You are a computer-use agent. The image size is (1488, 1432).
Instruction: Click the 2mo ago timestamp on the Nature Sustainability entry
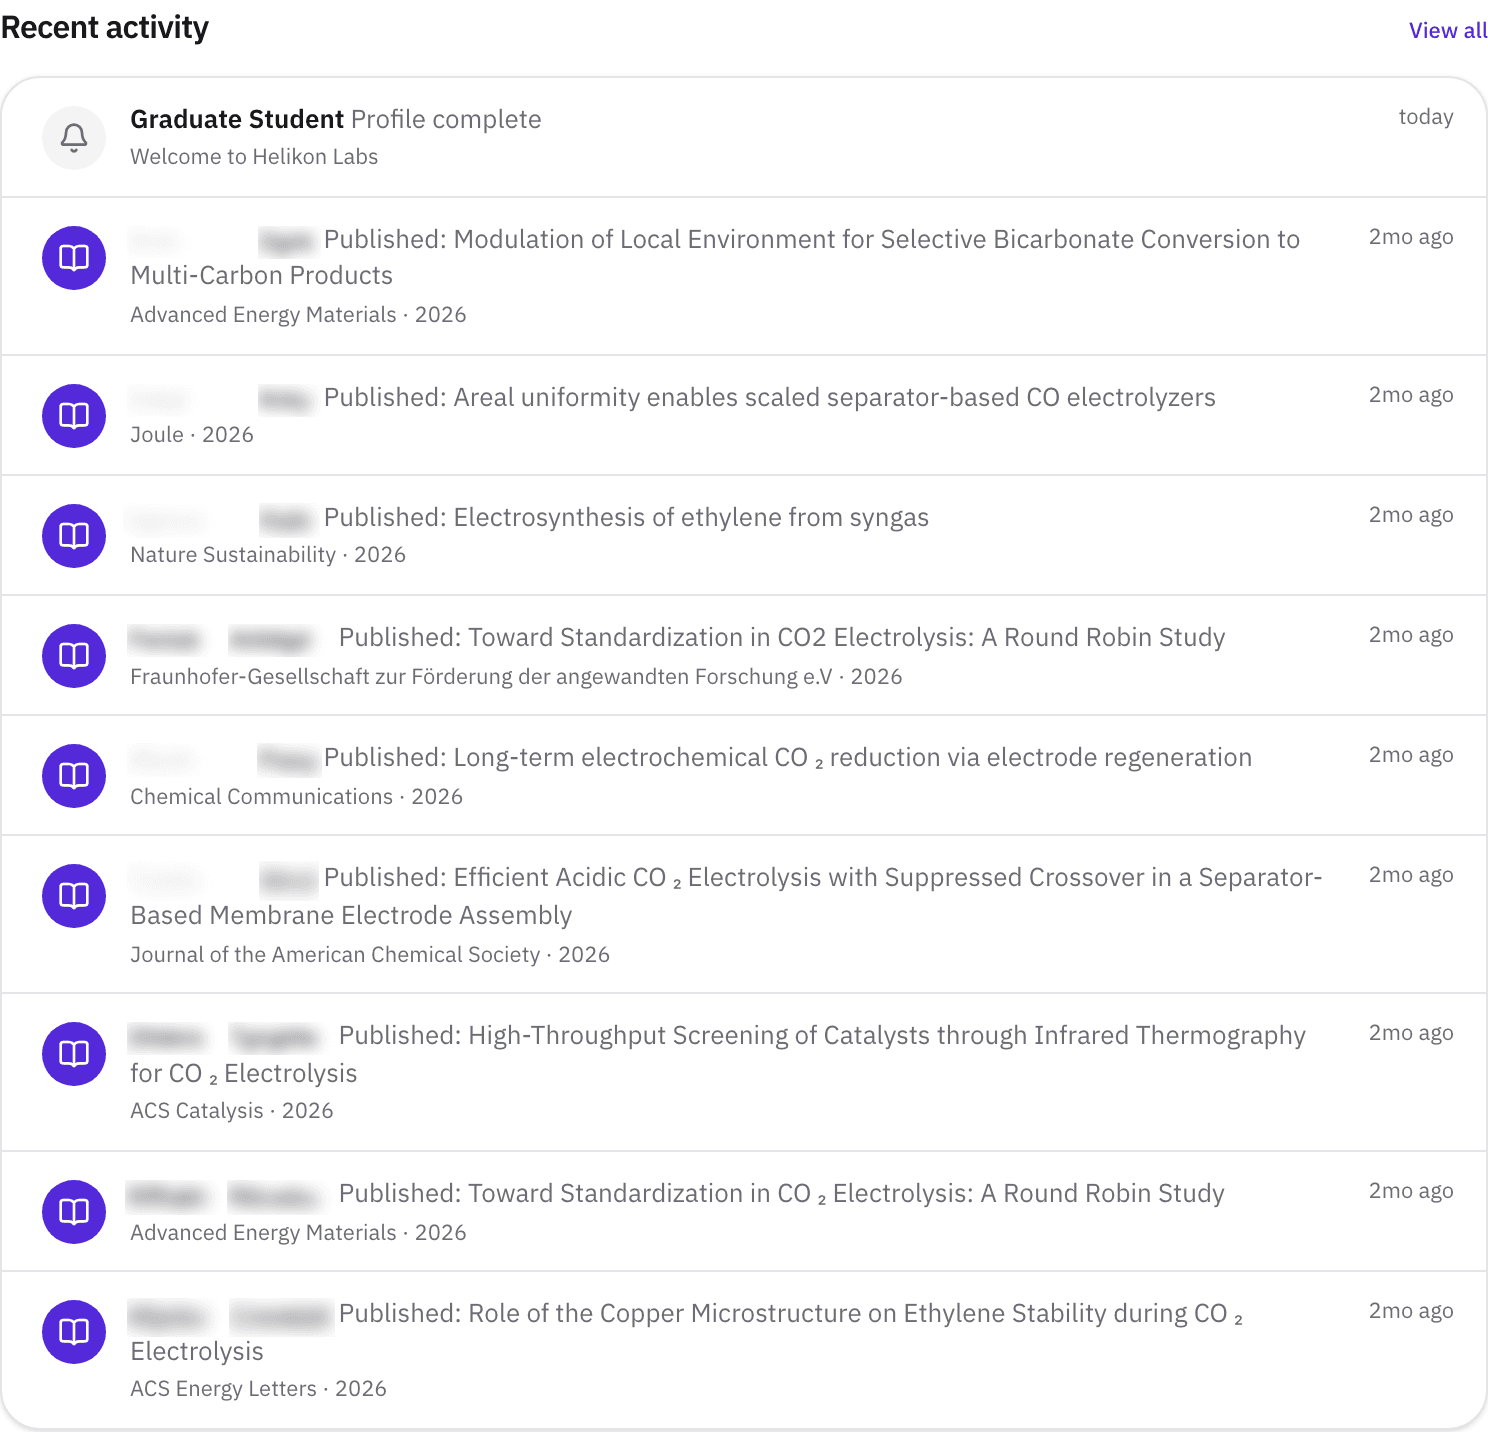tap(1411, 515)
